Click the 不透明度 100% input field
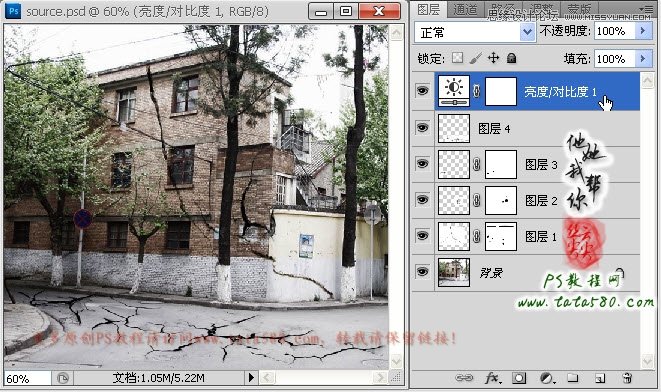Viewport: 661px width, 392px height. [615, 31]
